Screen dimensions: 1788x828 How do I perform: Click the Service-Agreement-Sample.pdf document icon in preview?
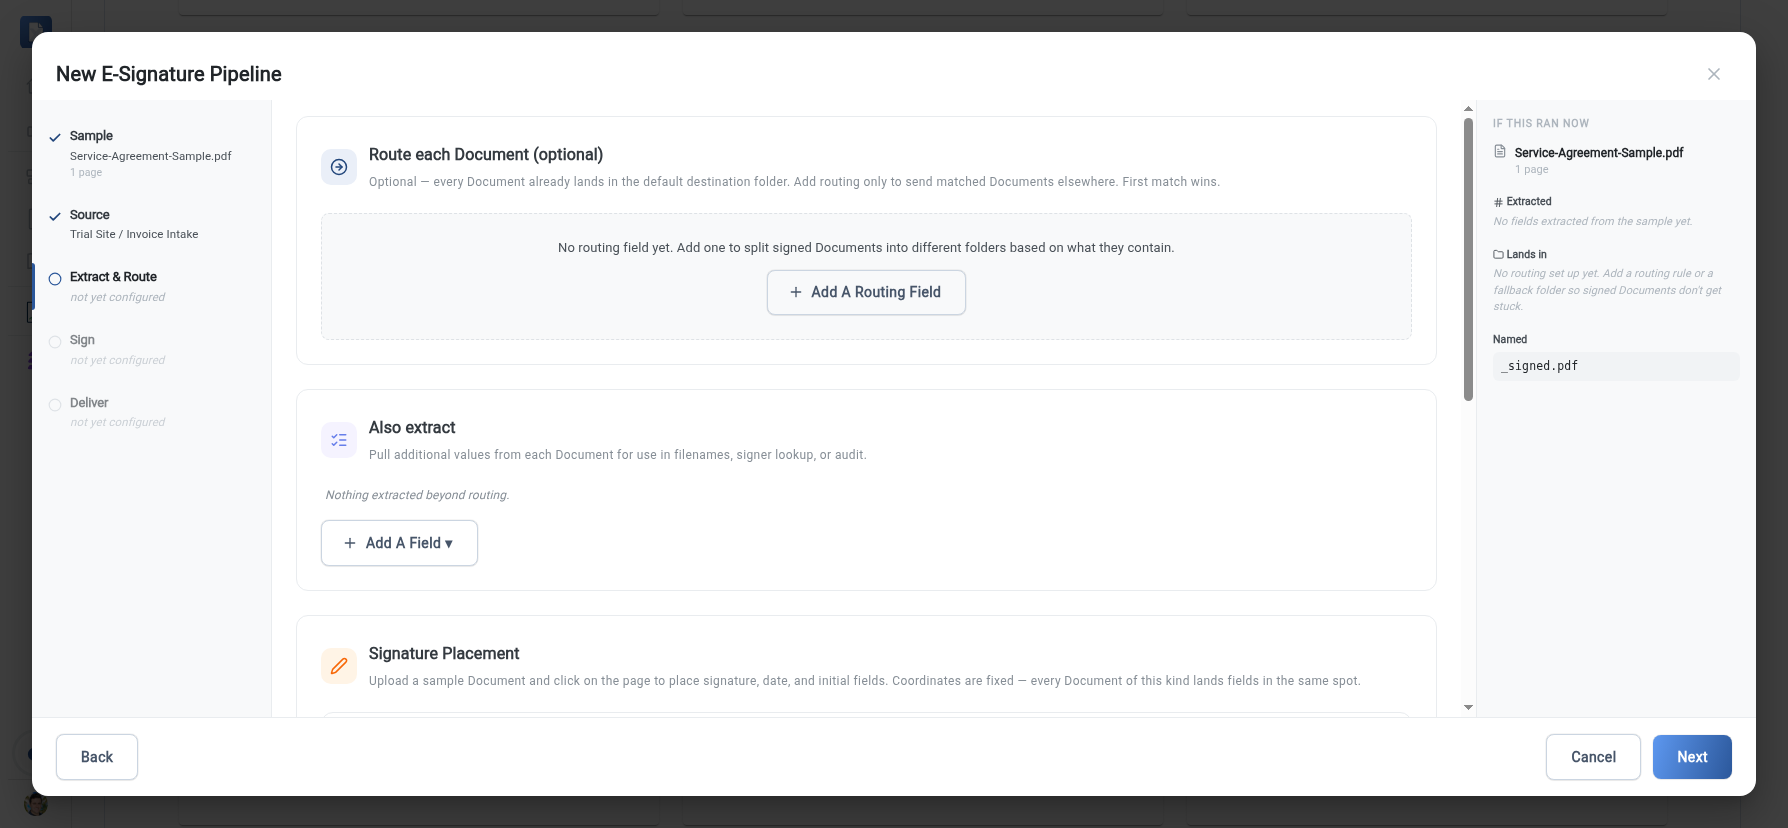(x=1500, y=152)
